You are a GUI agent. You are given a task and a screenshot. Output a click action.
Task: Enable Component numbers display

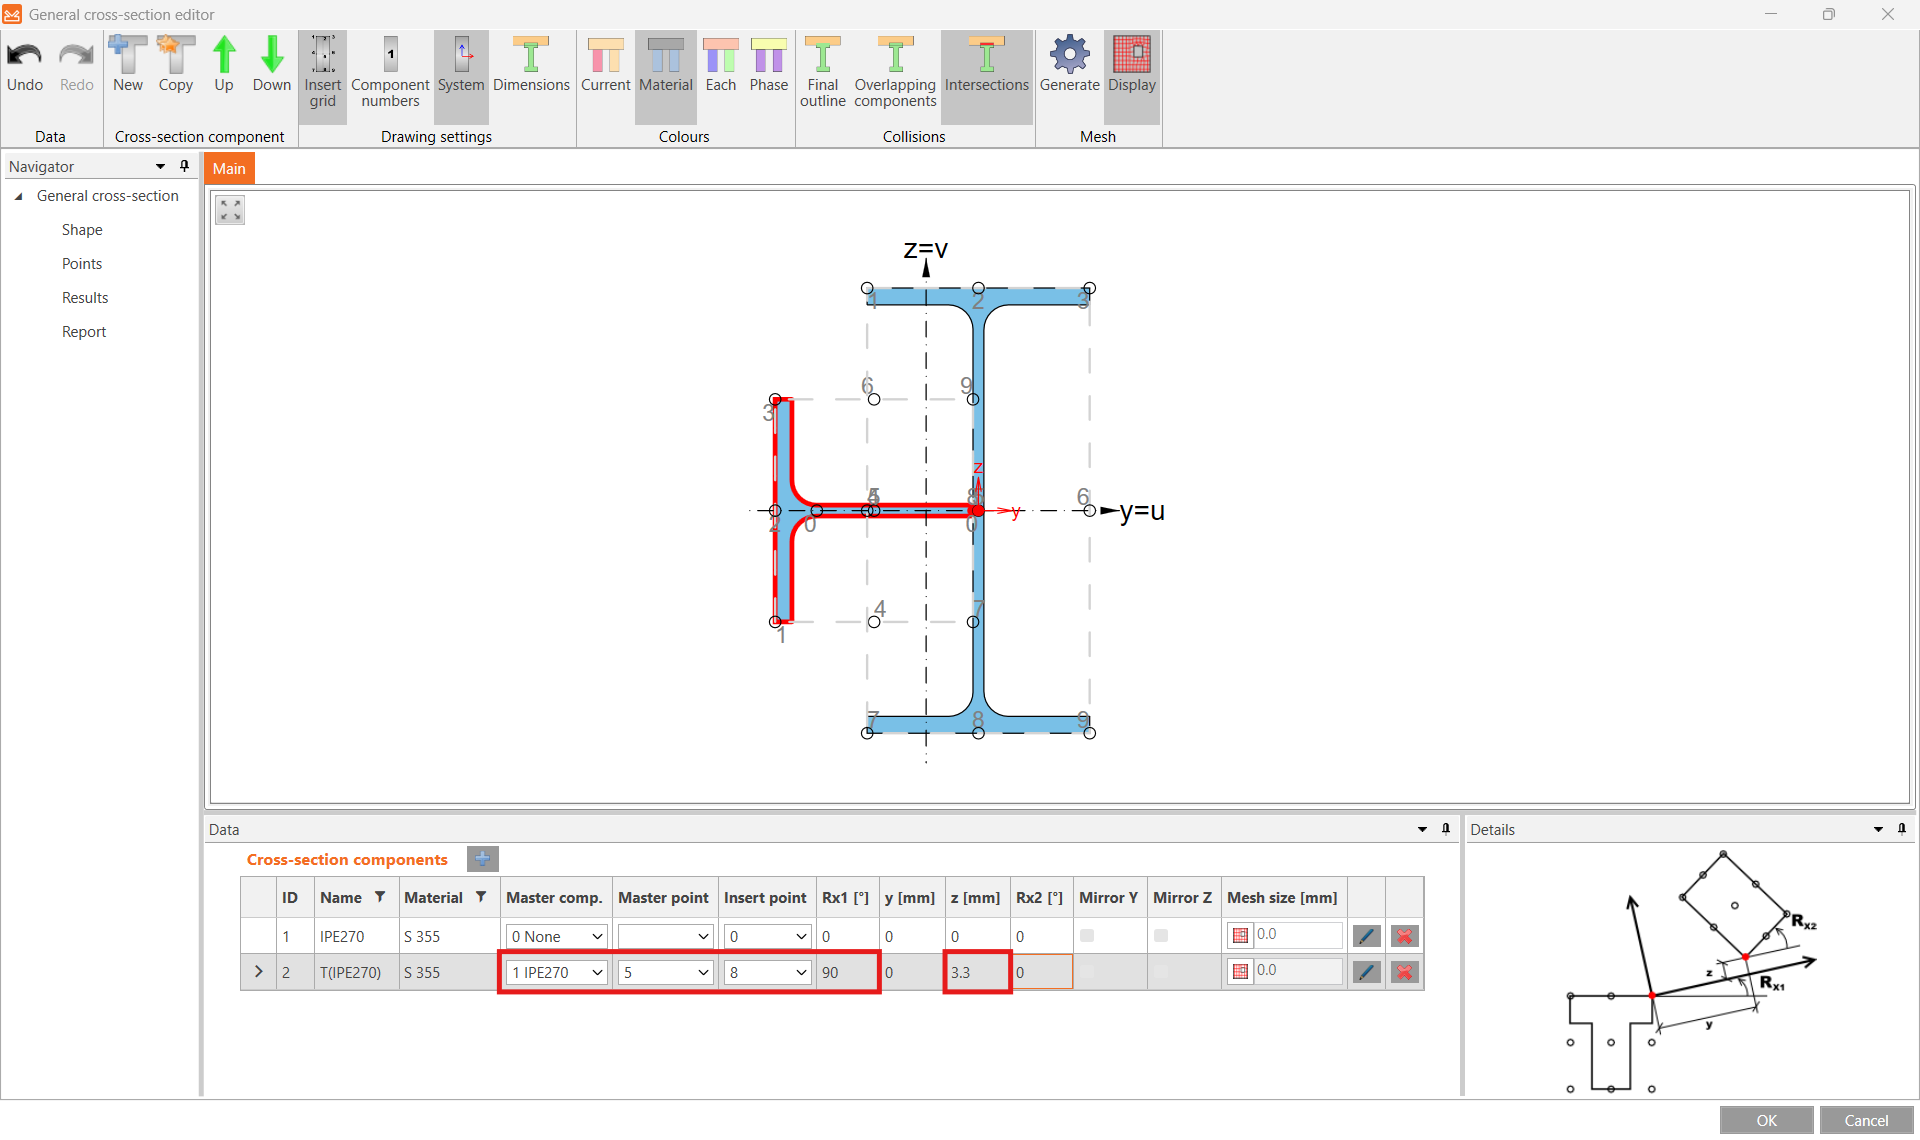tap(389, 74)
